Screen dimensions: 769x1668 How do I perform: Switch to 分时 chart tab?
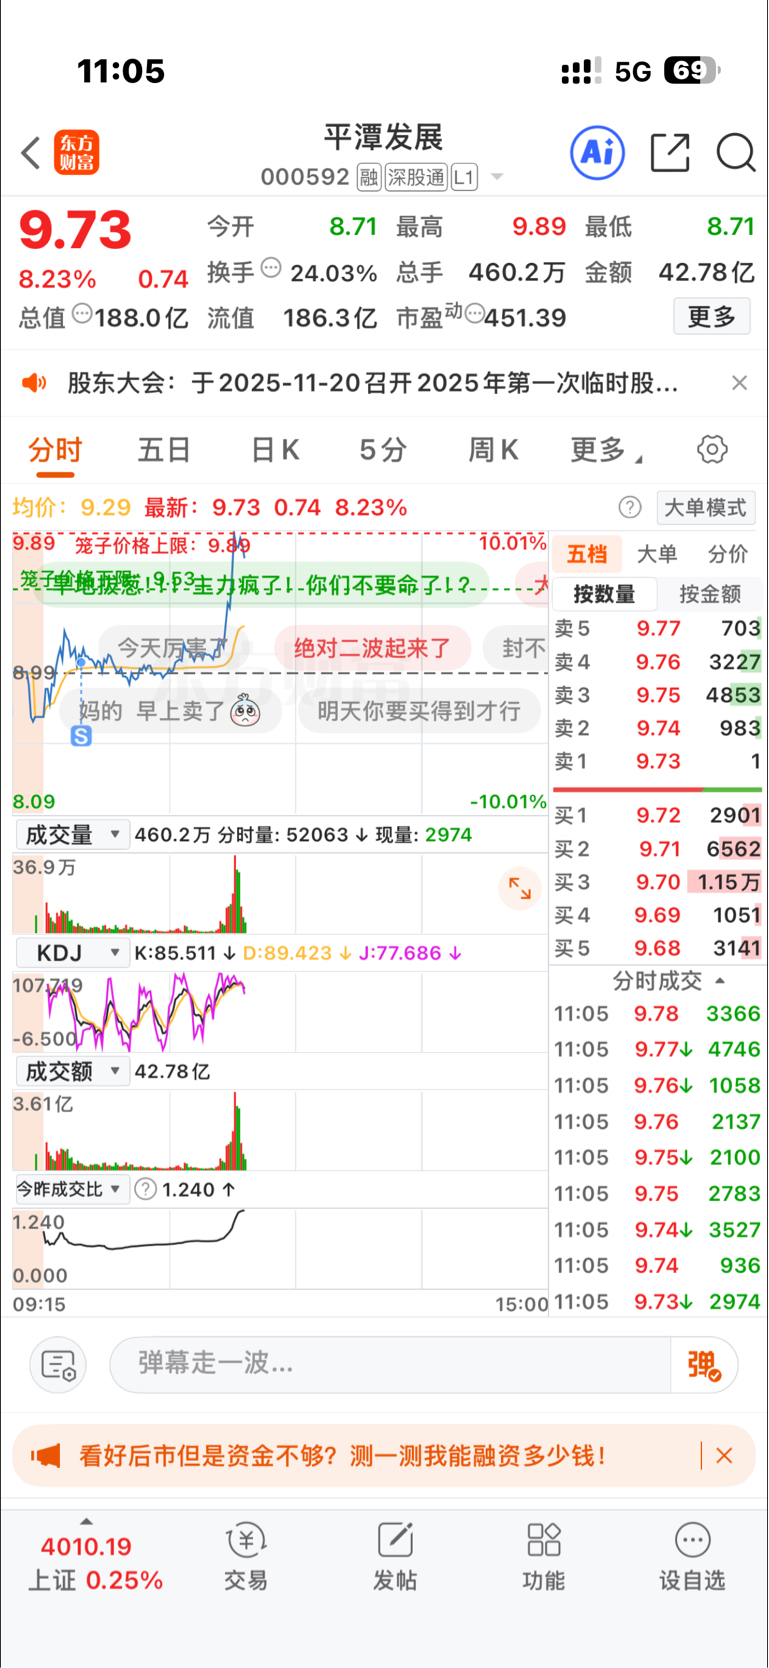point(55,450)
